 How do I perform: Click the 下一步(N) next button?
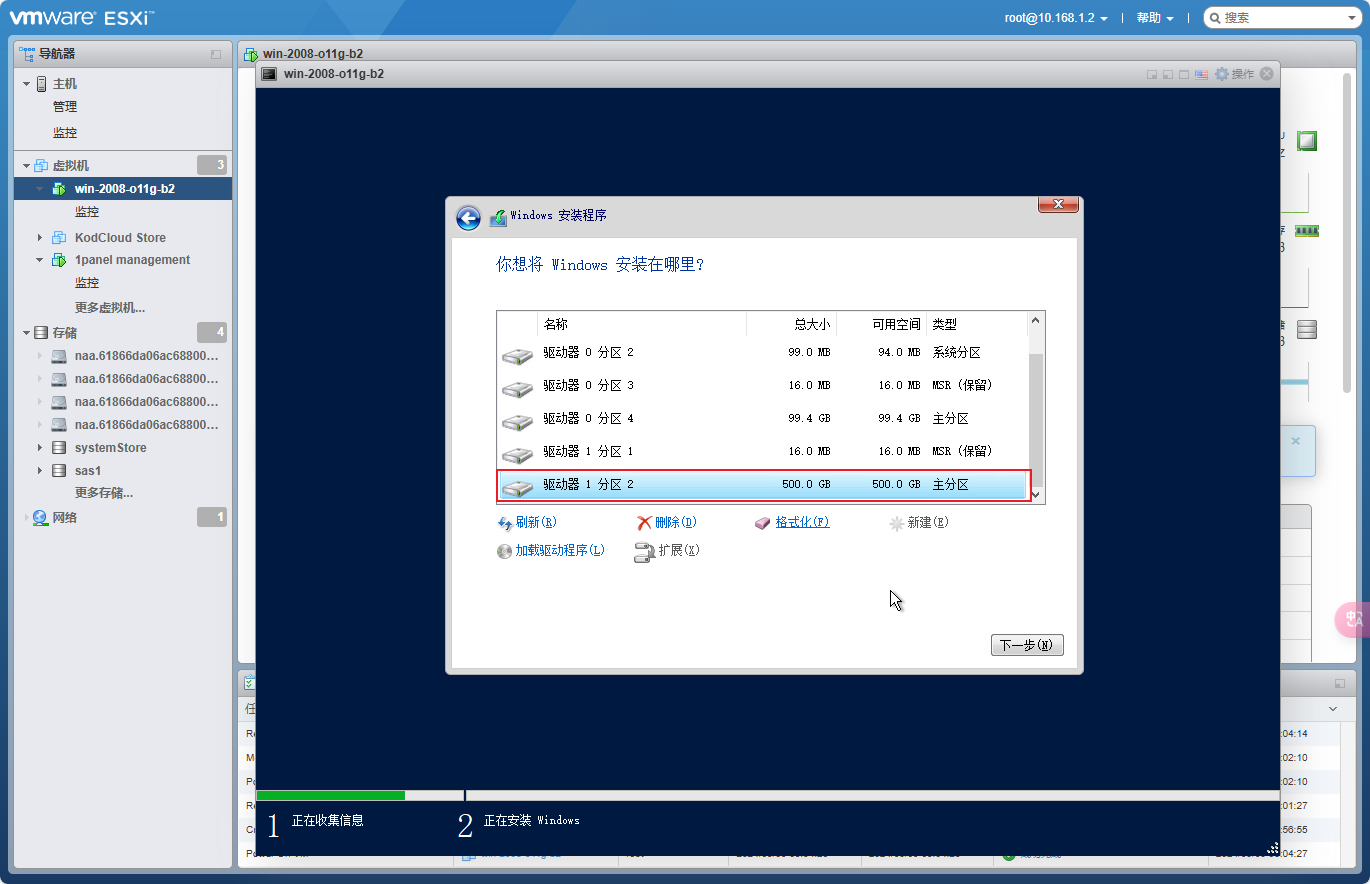click(x=1027, y=645)
